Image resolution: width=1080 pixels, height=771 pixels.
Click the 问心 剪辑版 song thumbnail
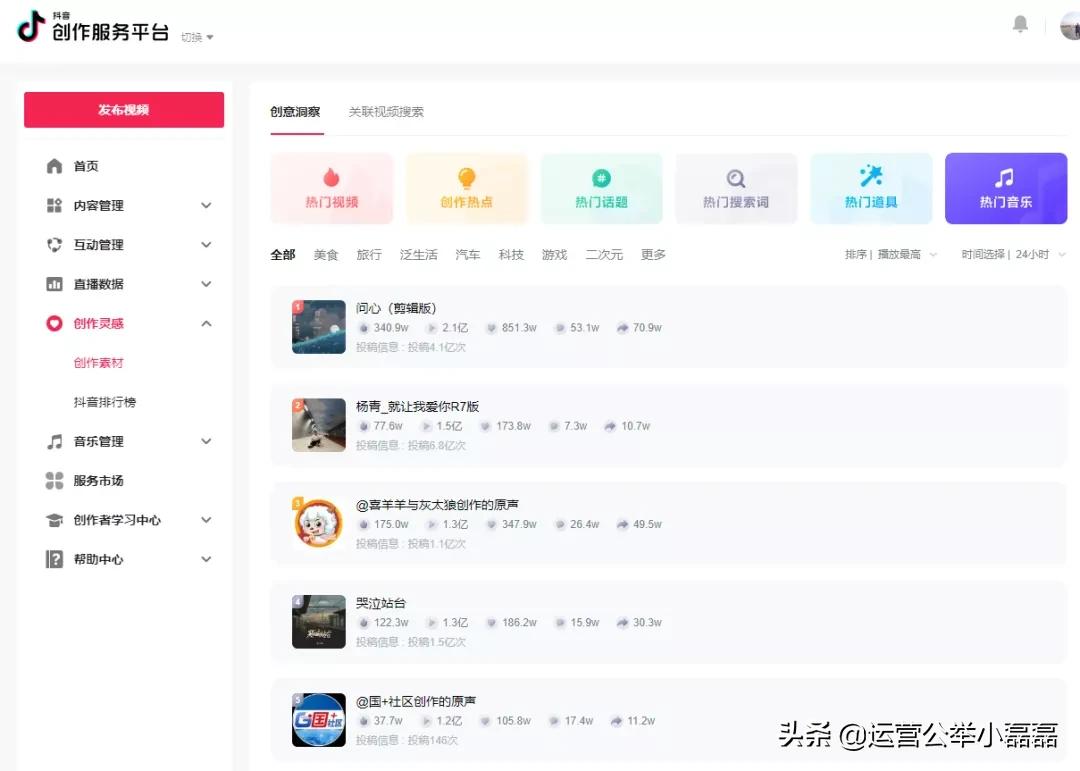click(318, 328)
